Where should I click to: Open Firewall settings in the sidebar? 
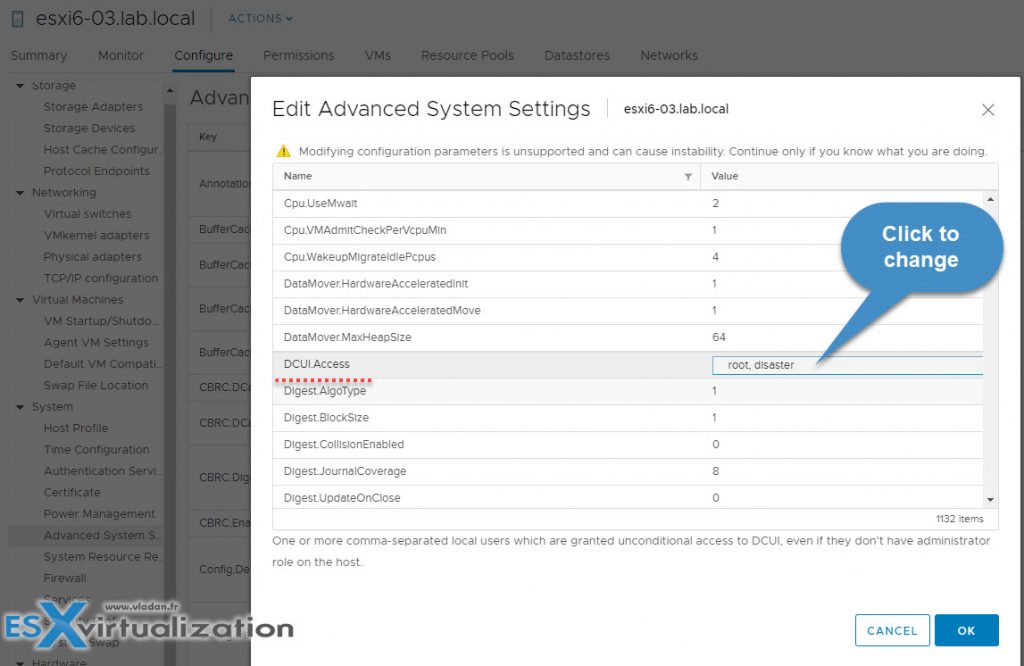pos(64,577)
